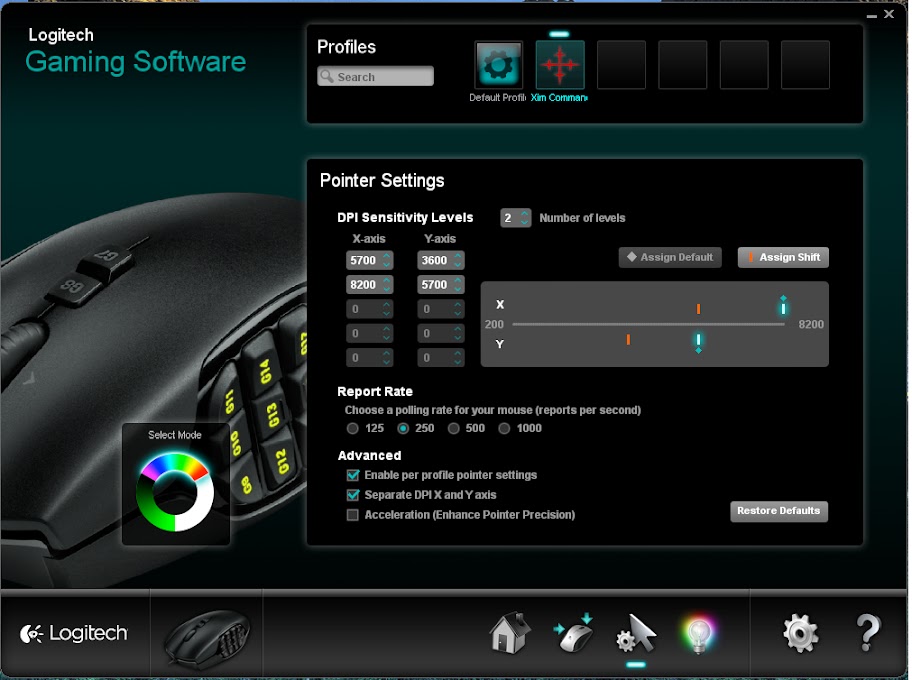Viewport: 912px width, 680px height.
Task: Click Restore Defaults
Action: click(x=779, y=511)
